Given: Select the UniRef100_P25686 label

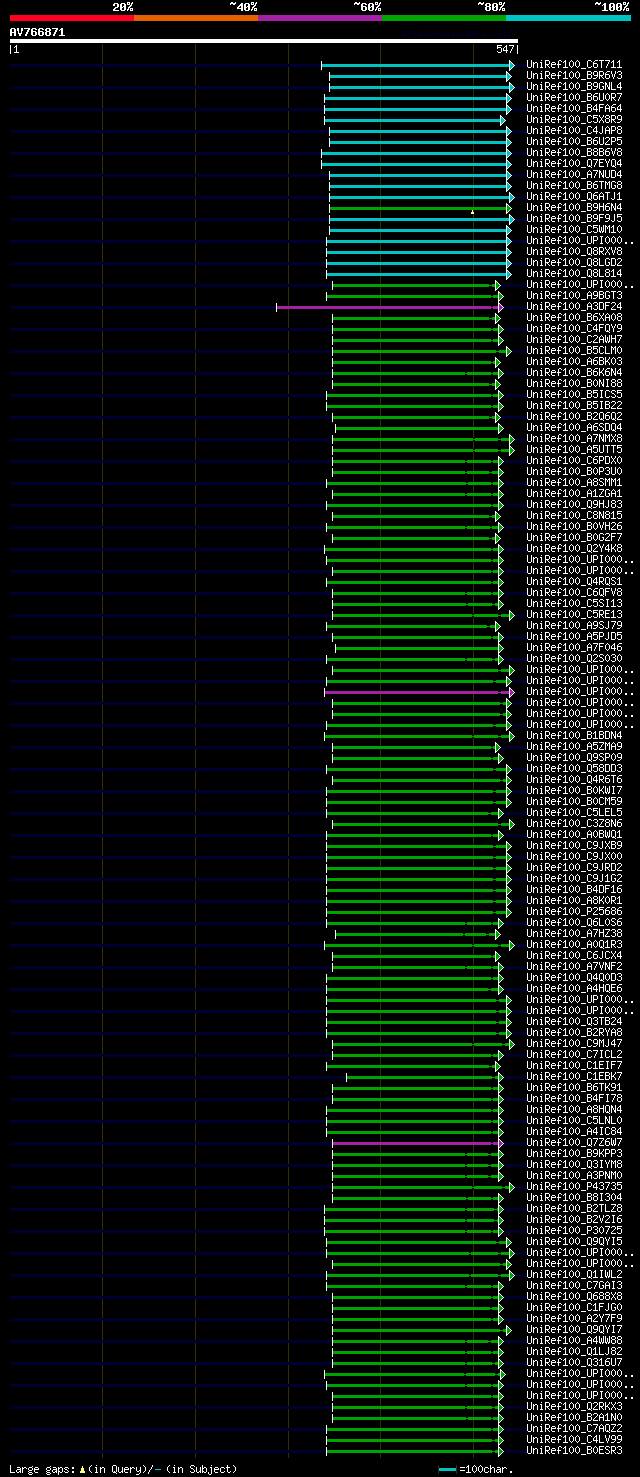Looking at the screenshot, I should [574, 912].
